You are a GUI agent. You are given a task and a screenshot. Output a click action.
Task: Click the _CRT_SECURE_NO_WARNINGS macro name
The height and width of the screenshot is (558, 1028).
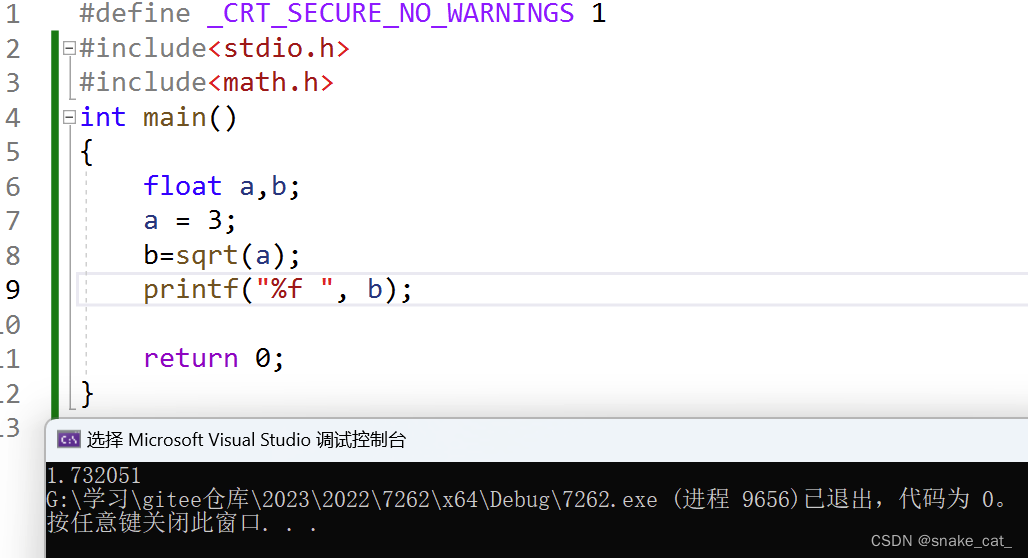click(x=391, y=13)
